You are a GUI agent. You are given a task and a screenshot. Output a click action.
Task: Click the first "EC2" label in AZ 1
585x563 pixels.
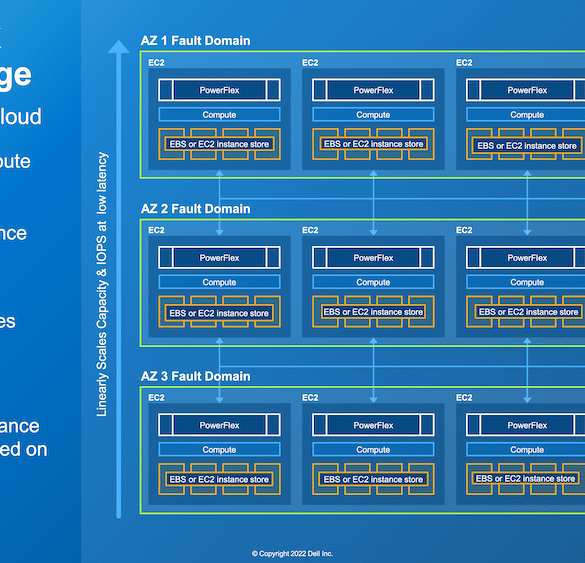coord(156,63)
